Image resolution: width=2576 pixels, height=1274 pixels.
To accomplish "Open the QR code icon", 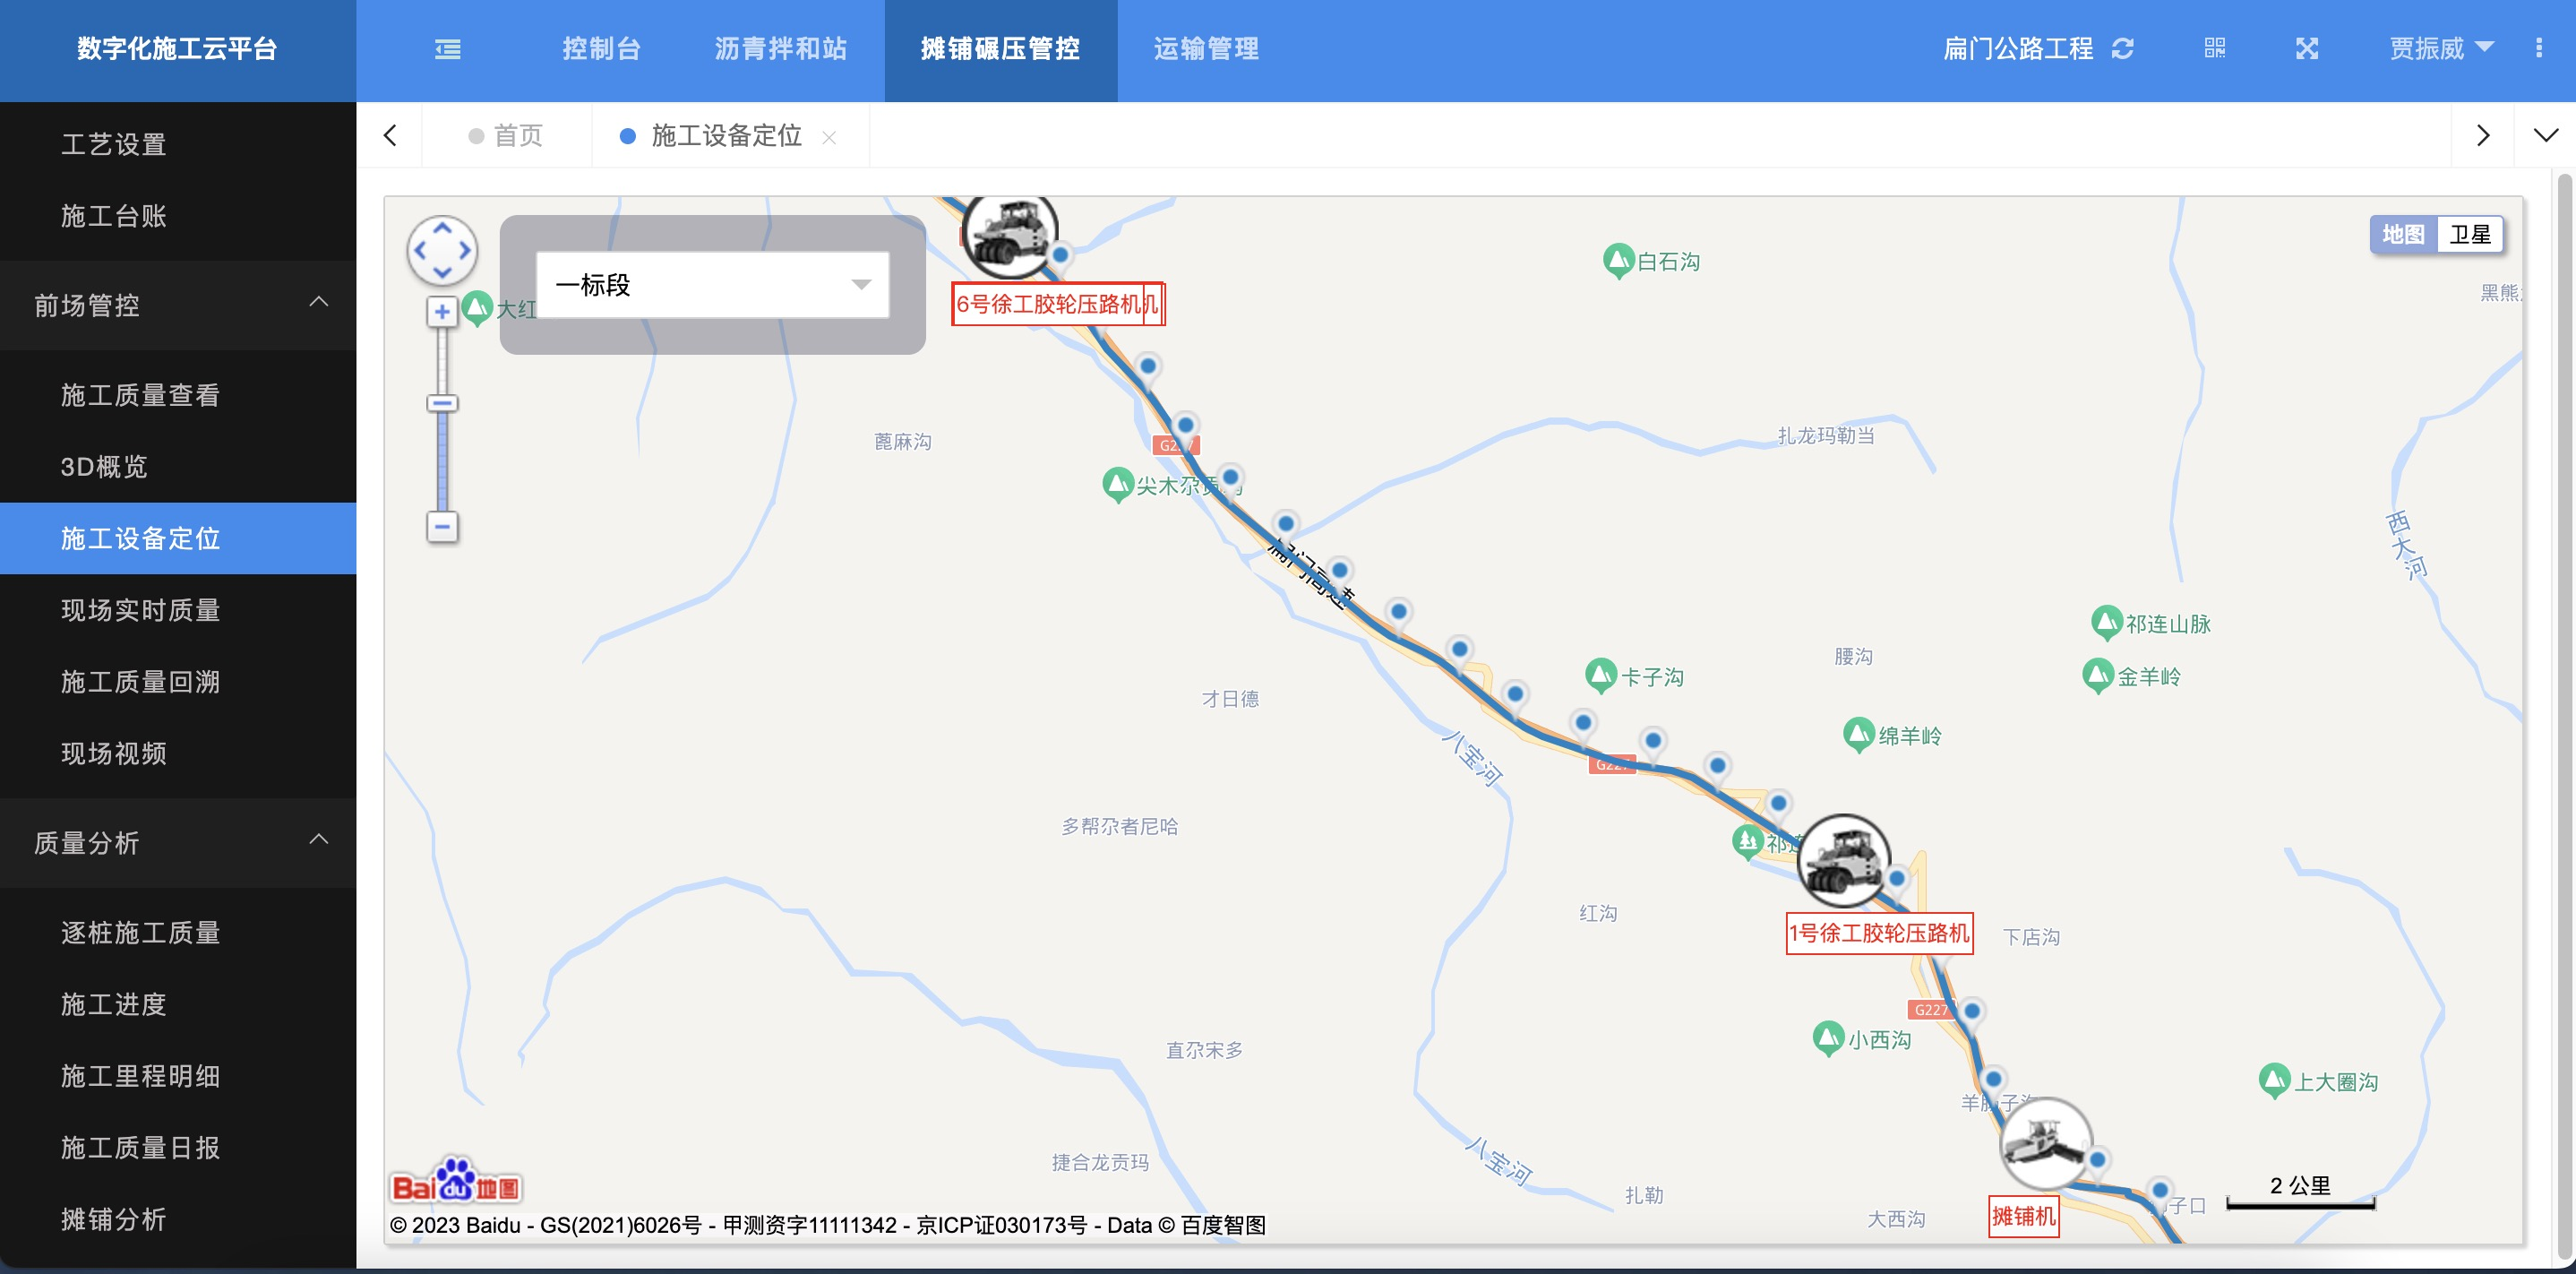I will 2214,48.
